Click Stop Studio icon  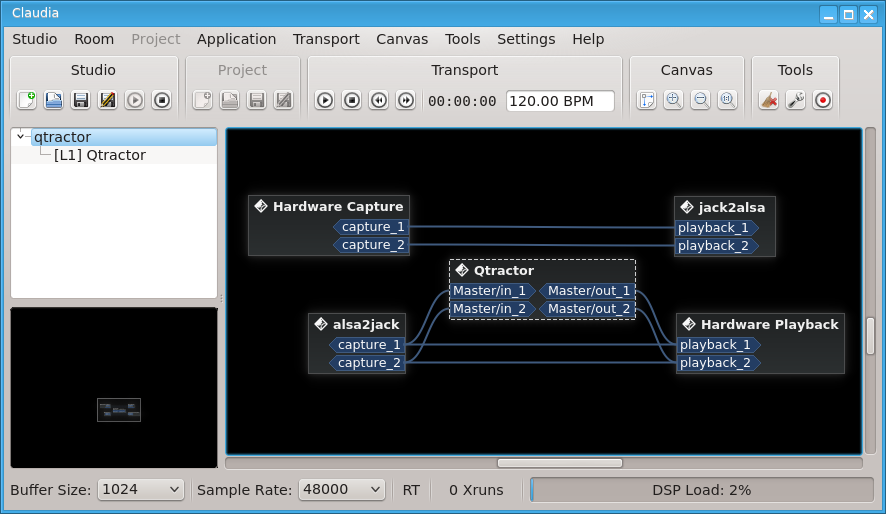pos(162,101)
